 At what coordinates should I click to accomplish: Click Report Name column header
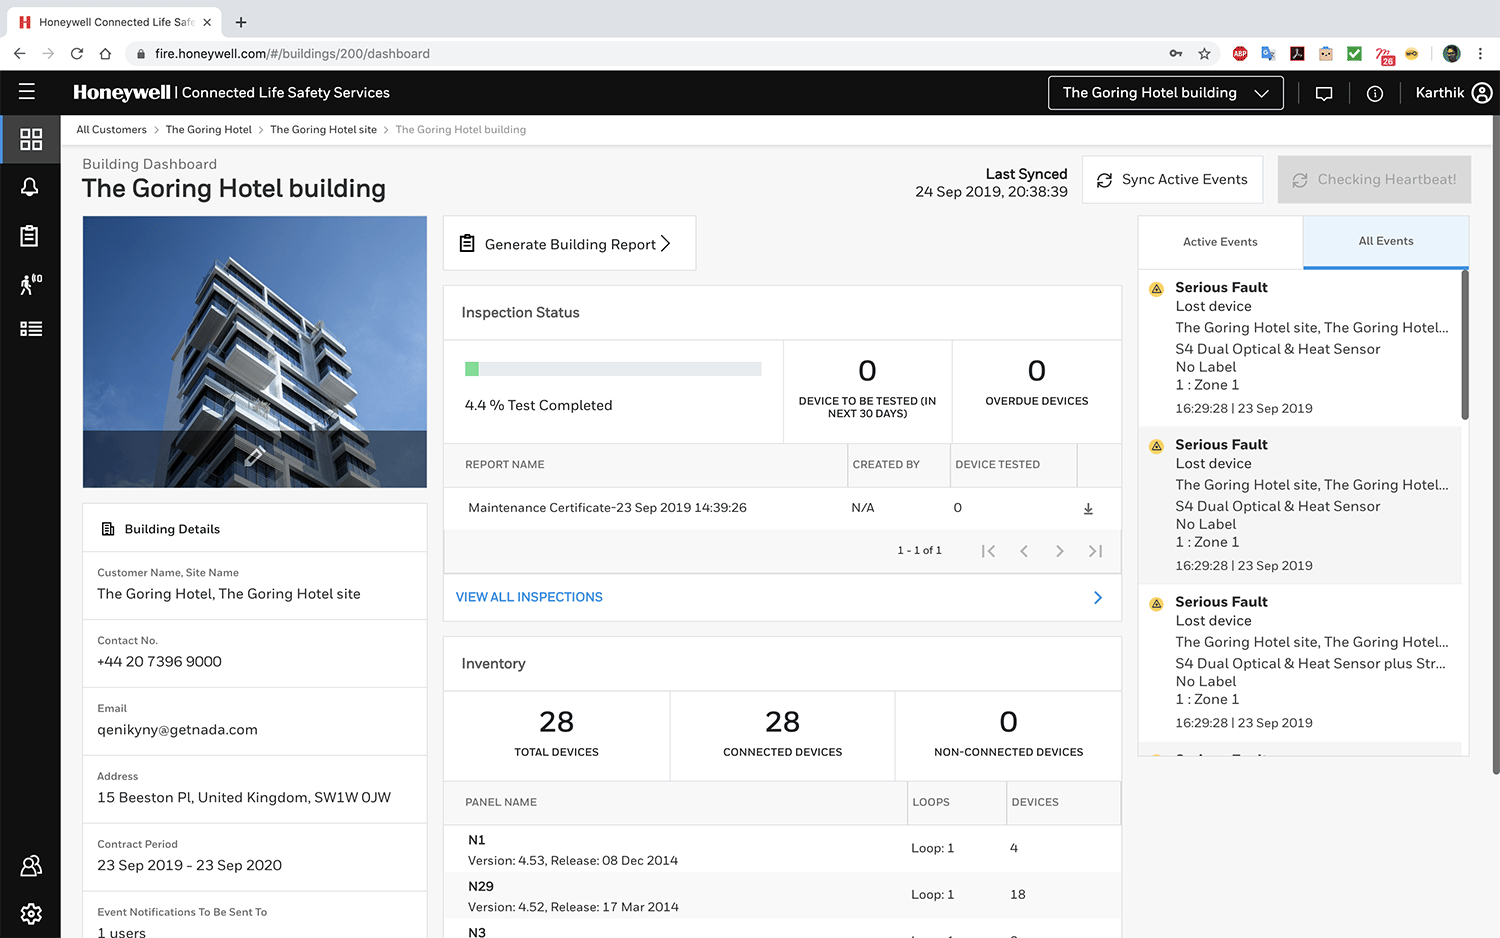click(505, 465)
